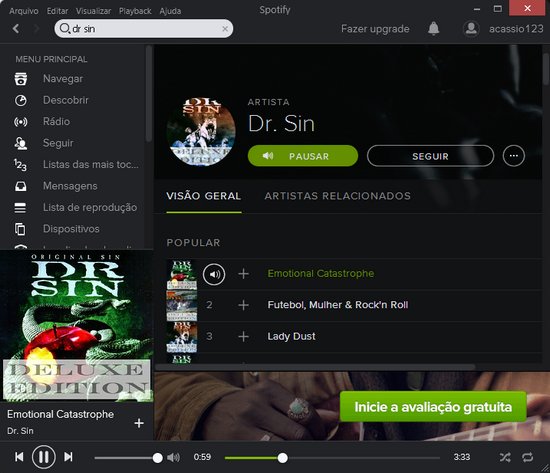550x473 pixels.
Task: Click the Listas das mais tocadas icon
Action: [x=20, y=165]
